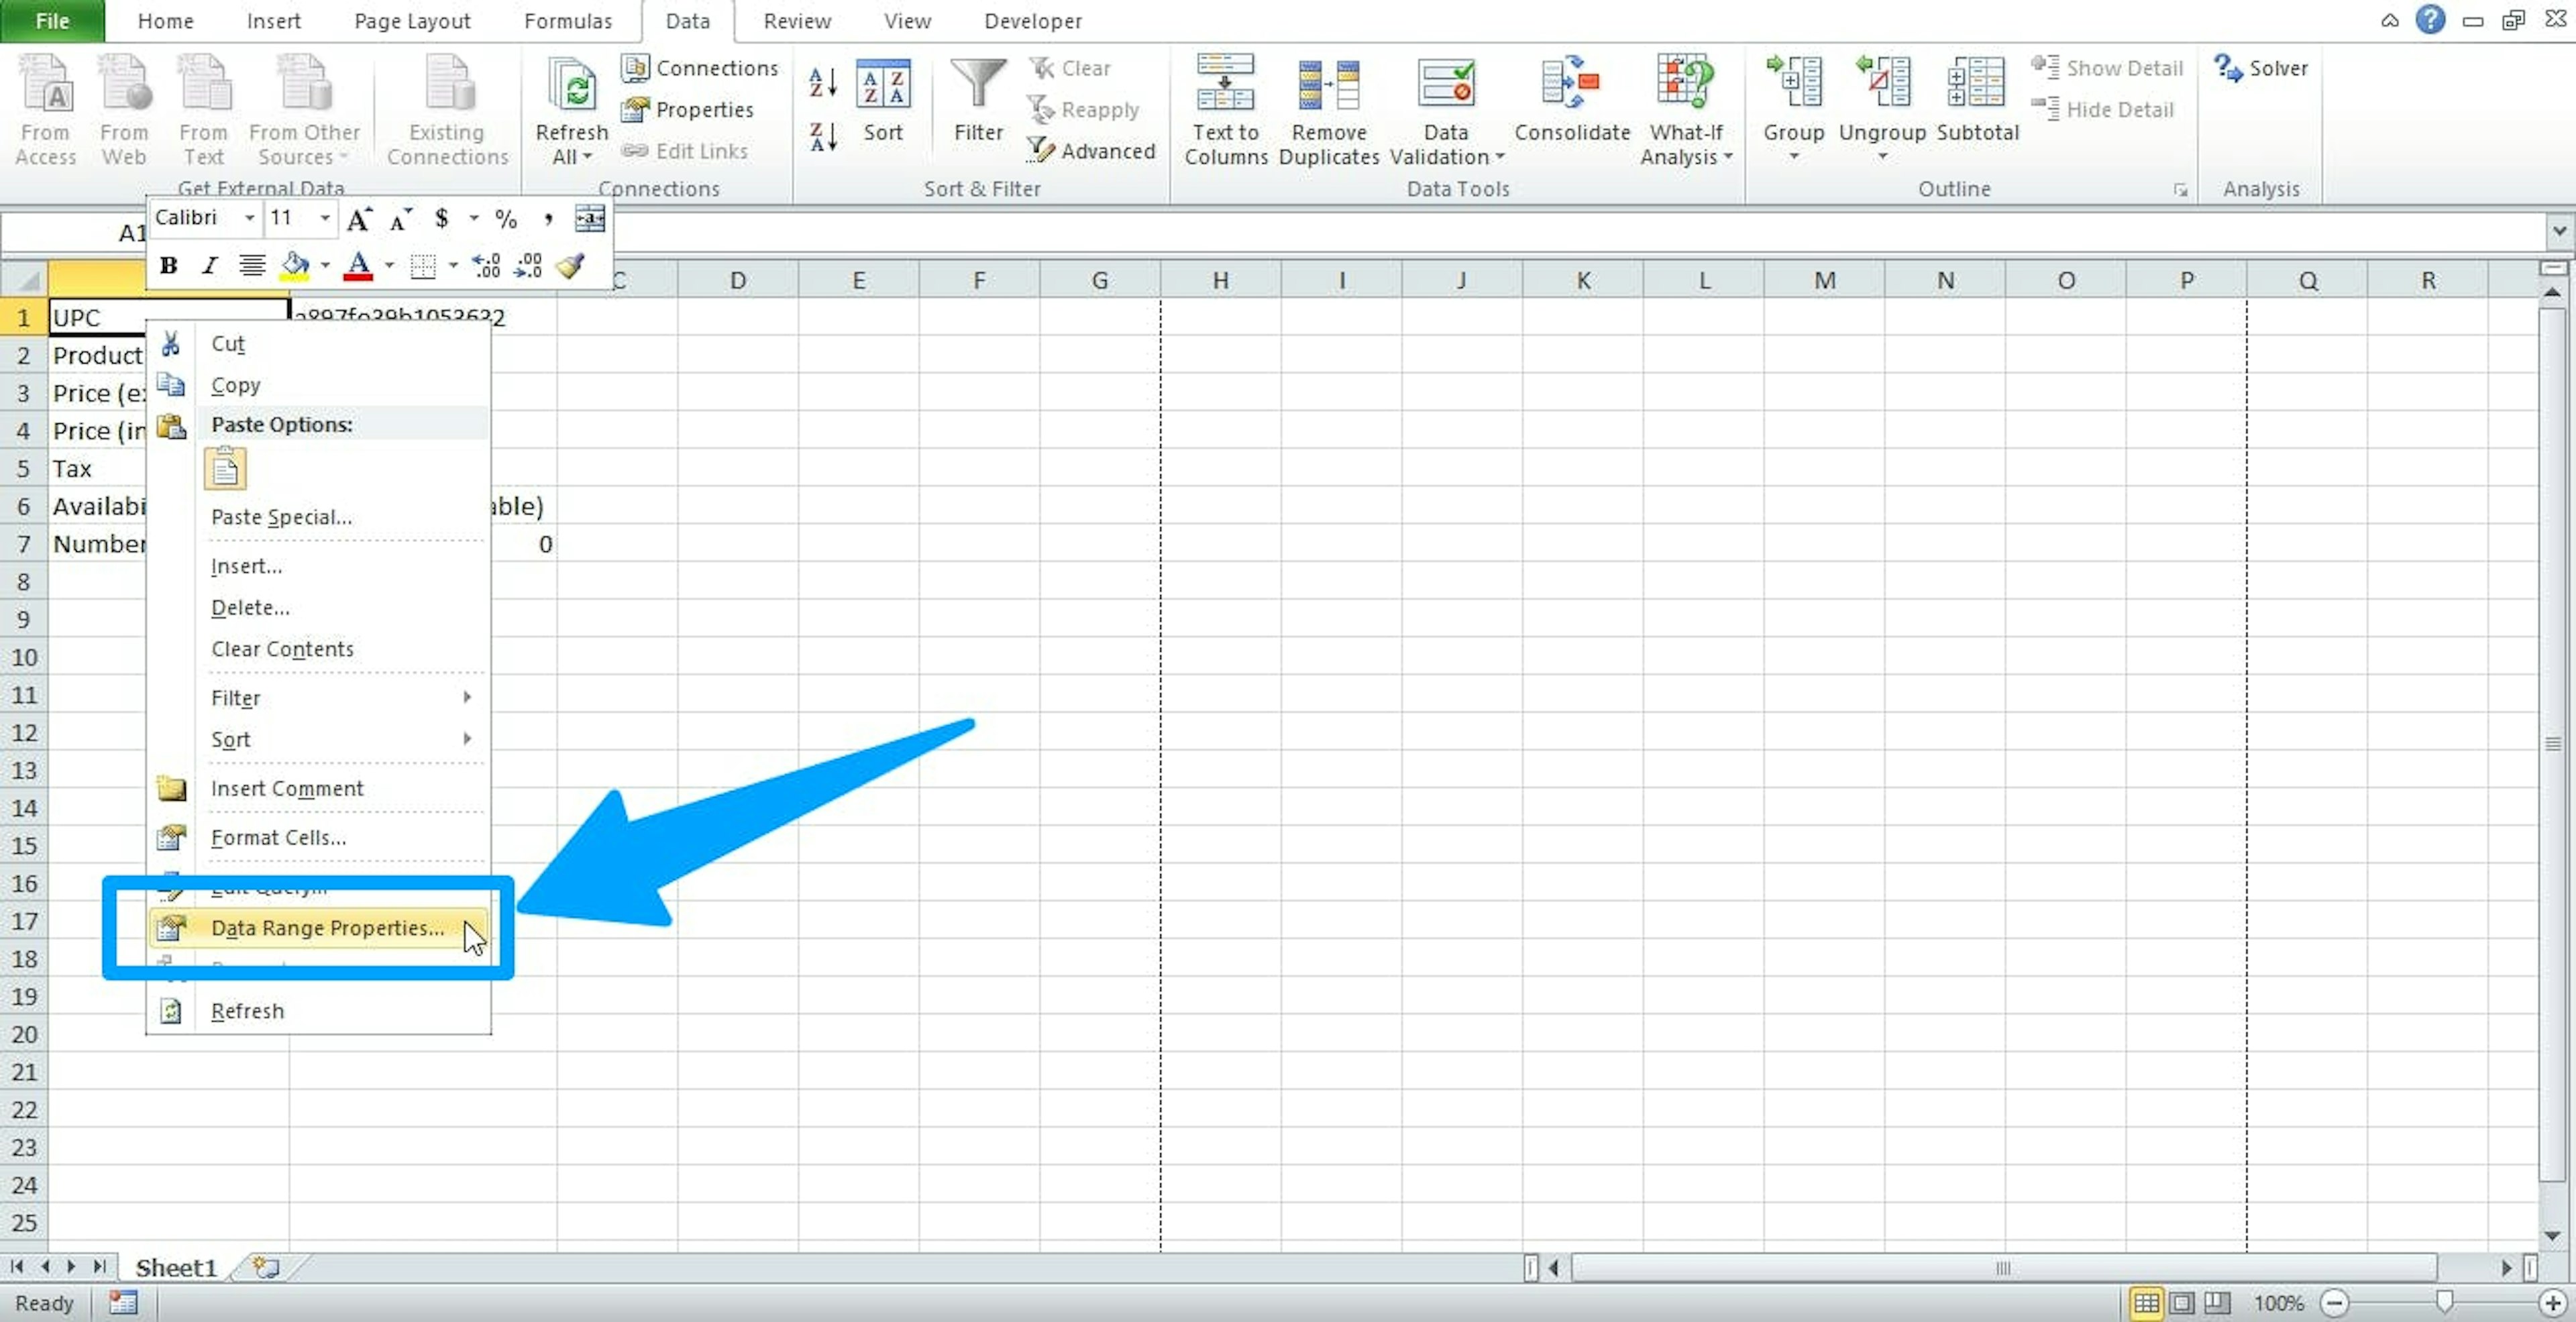Open the font size 11 dropdown
This screenshot has height=1322, width=2576.
(325, 218)
